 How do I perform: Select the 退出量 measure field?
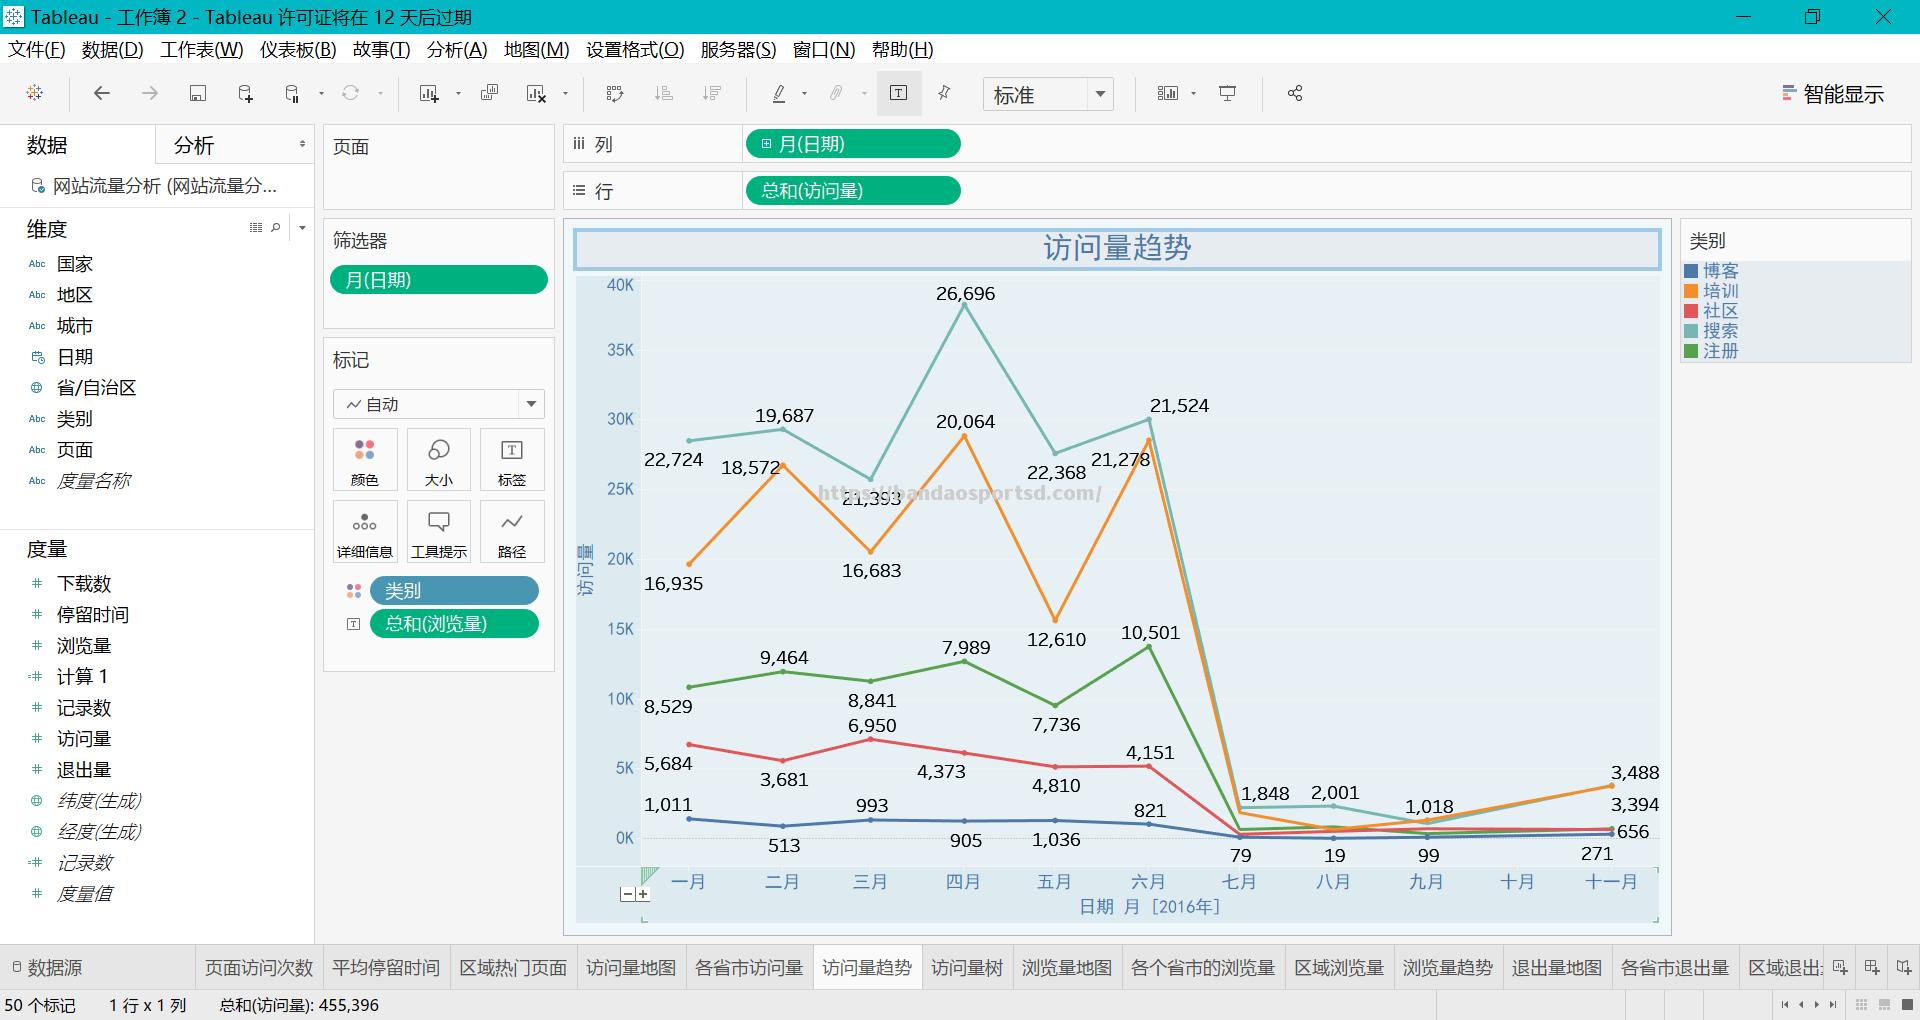click(83, 770)
